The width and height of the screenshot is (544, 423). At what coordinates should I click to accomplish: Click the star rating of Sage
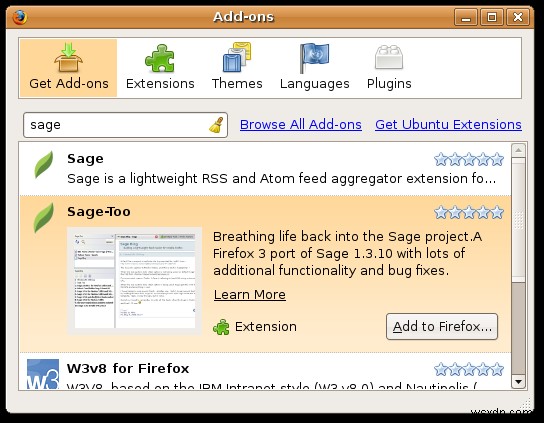point(469,159)
